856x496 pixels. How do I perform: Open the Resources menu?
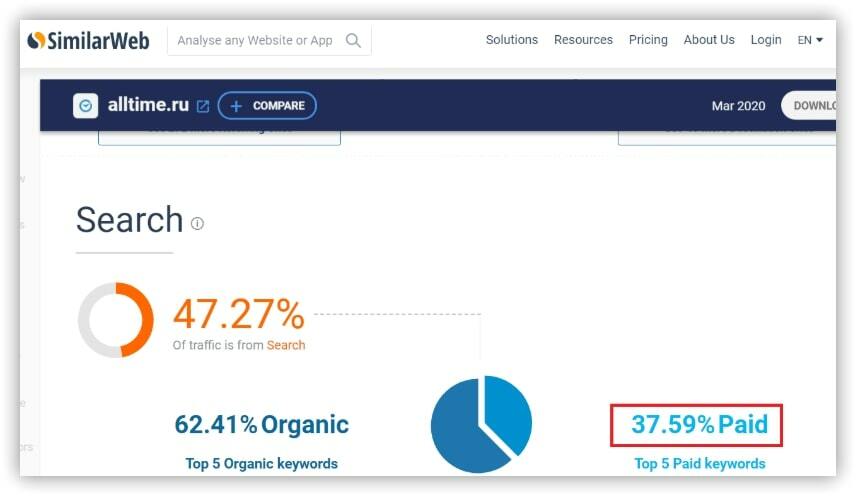tap(583, 40)
